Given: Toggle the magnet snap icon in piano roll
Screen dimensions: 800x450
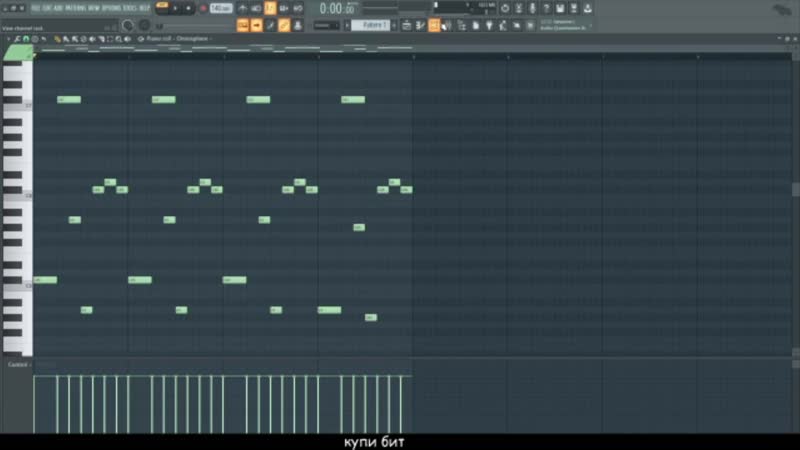Looking at the screenshot, I should click(x=26, y=39).
